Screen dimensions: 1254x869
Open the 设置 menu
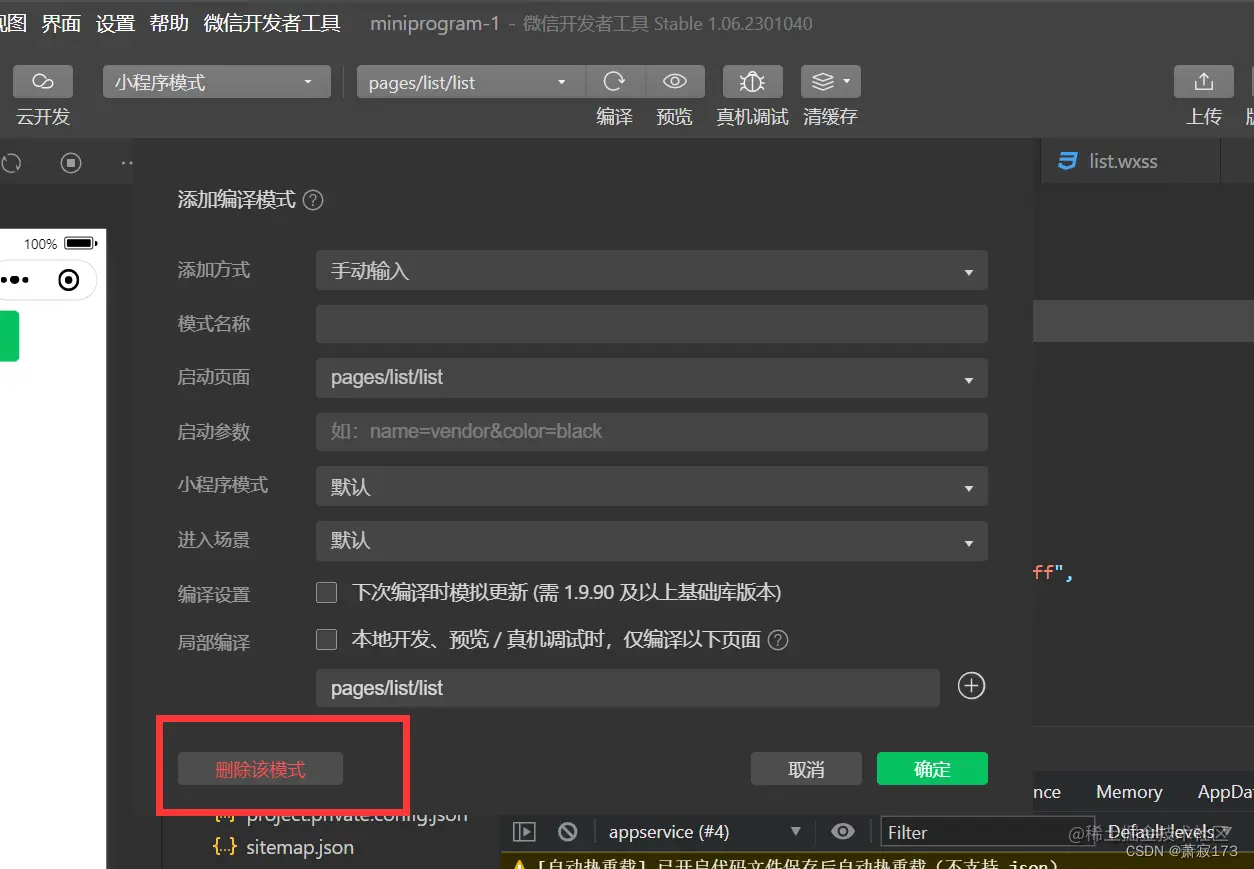click(115, 23)
